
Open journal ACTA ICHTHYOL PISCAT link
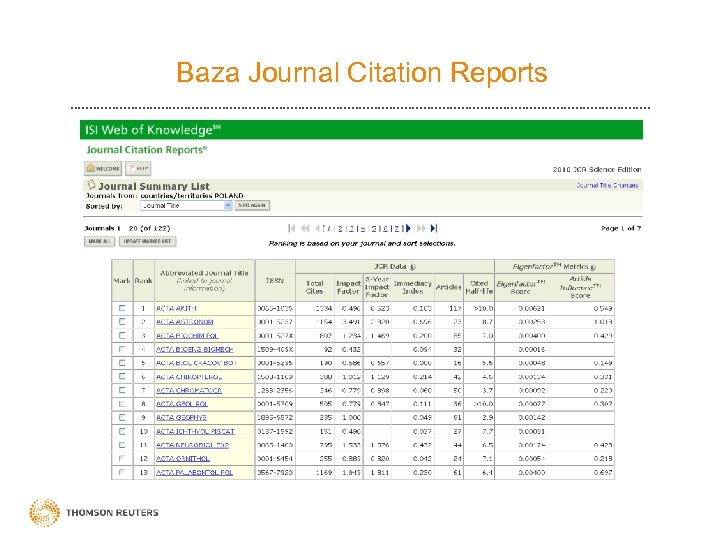point(196,432)
